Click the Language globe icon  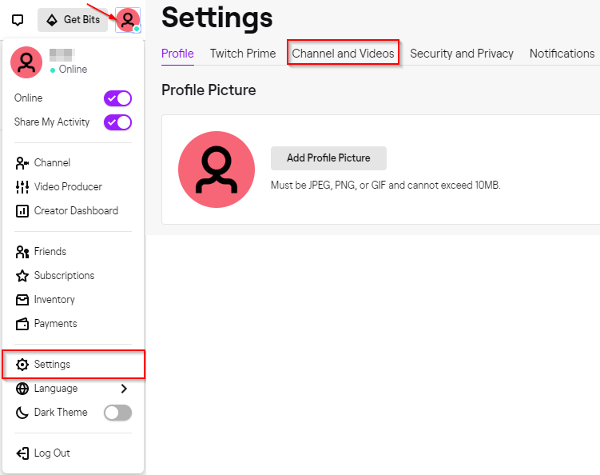(x=22, y=388)
